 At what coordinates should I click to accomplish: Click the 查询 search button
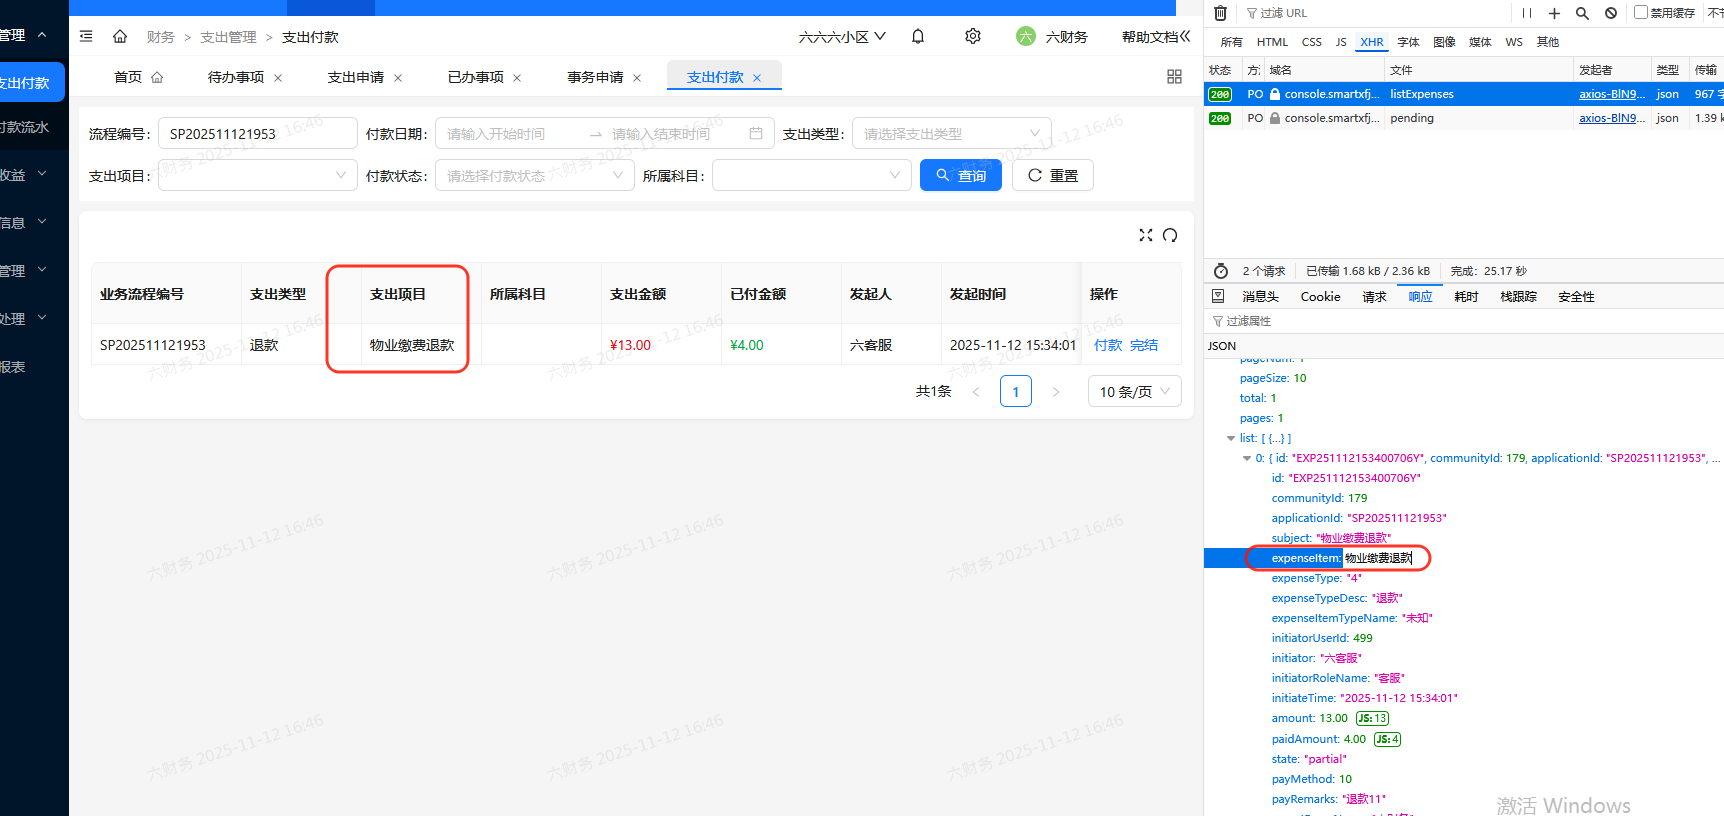[960, 176]
